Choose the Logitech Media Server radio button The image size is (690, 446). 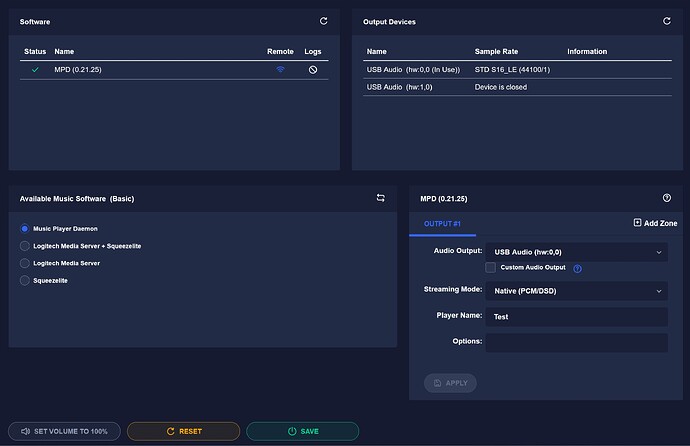tap(25, 263)
